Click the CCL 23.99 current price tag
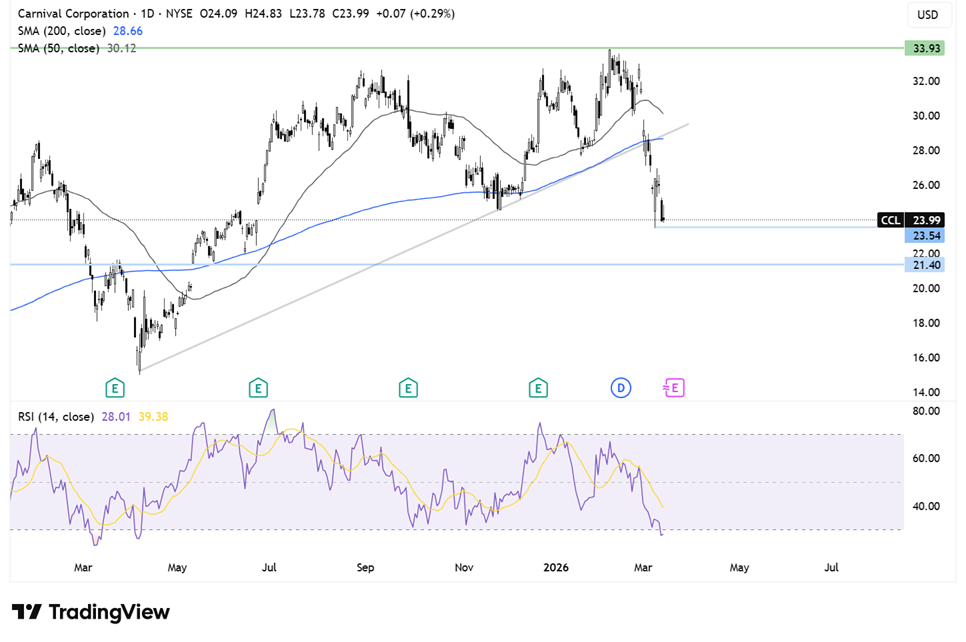The width and height of the screenshot is (966, 642). click(x=911, y=220)
